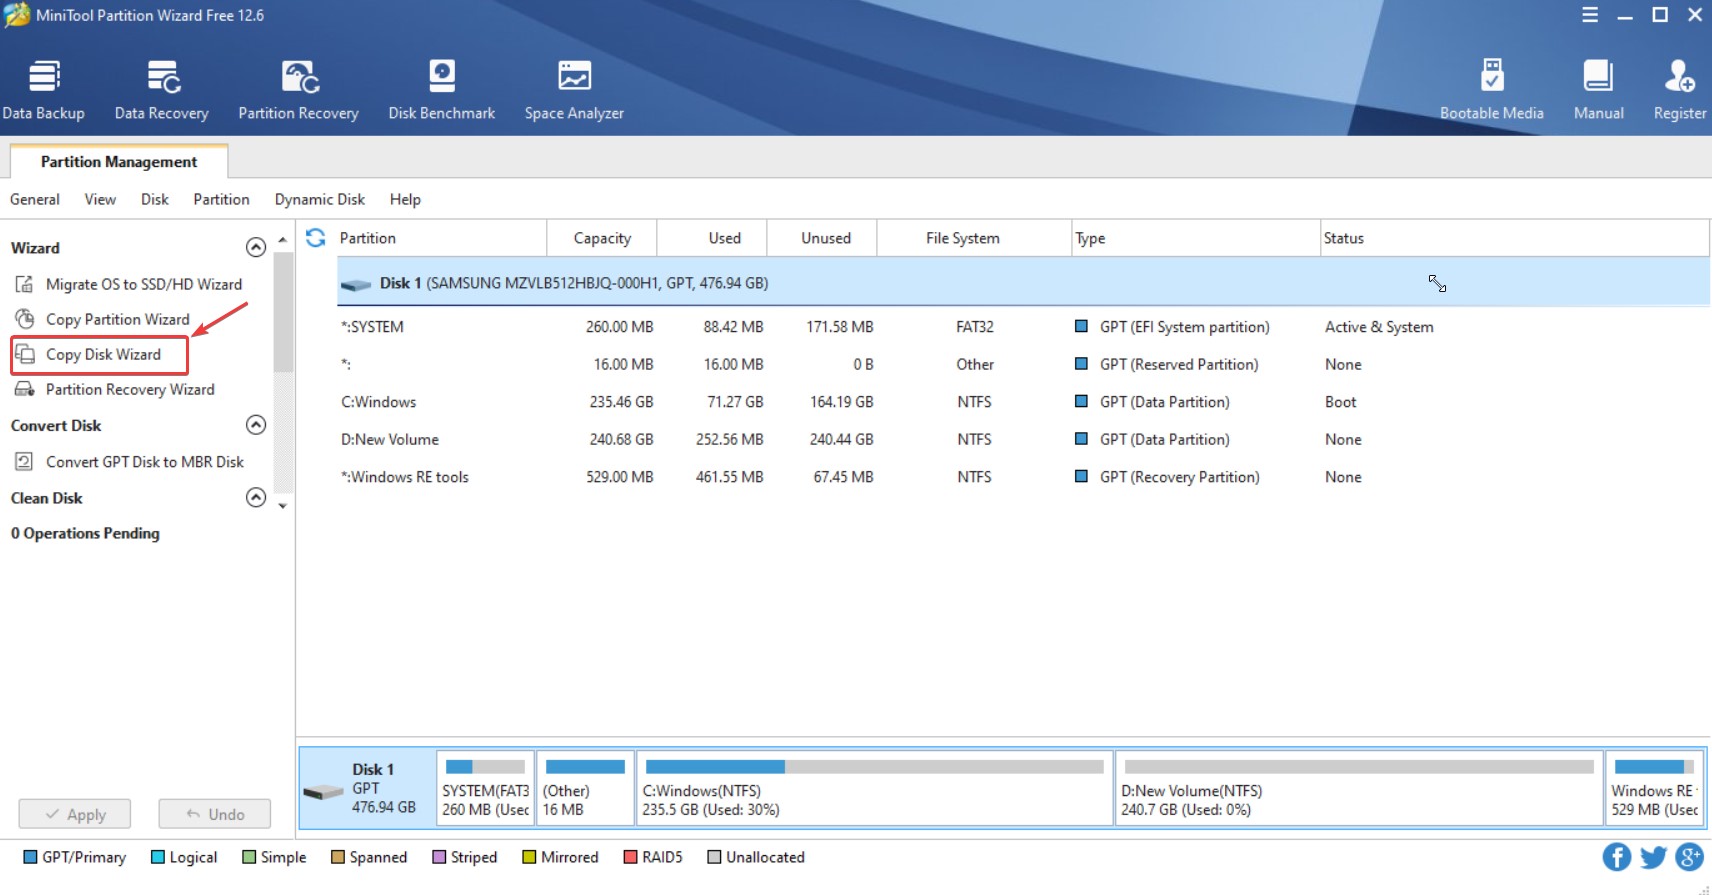Click the Striped legend color swatch
The height and width of the screenshot is (895, 1712).
tap(439, 857)
